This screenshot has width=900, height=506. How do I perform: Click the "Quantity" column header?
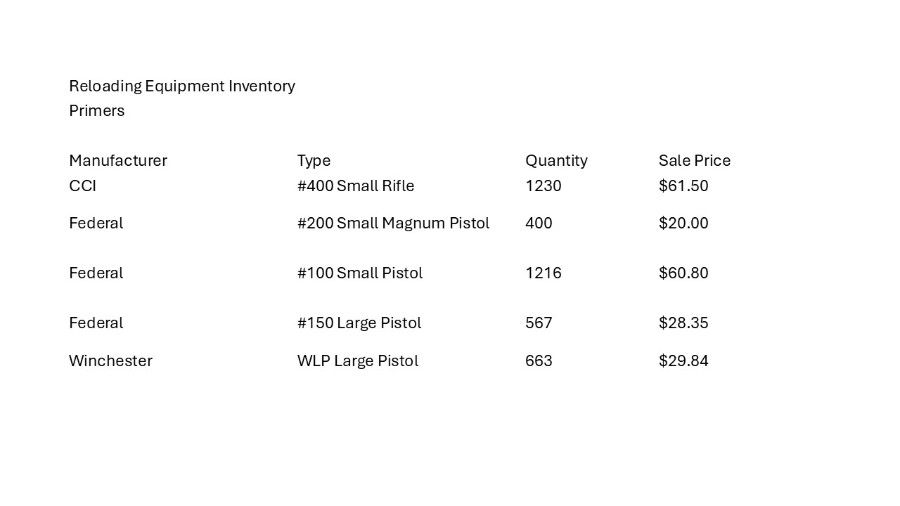pos(556,160)
